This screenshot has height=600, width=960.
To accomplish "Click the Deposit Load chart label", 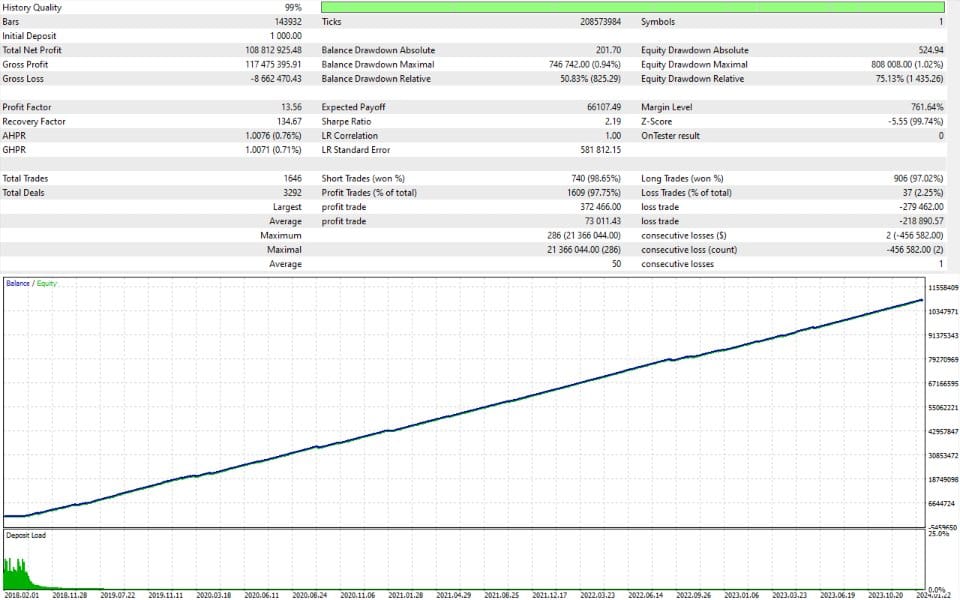I will click(26, 536).
